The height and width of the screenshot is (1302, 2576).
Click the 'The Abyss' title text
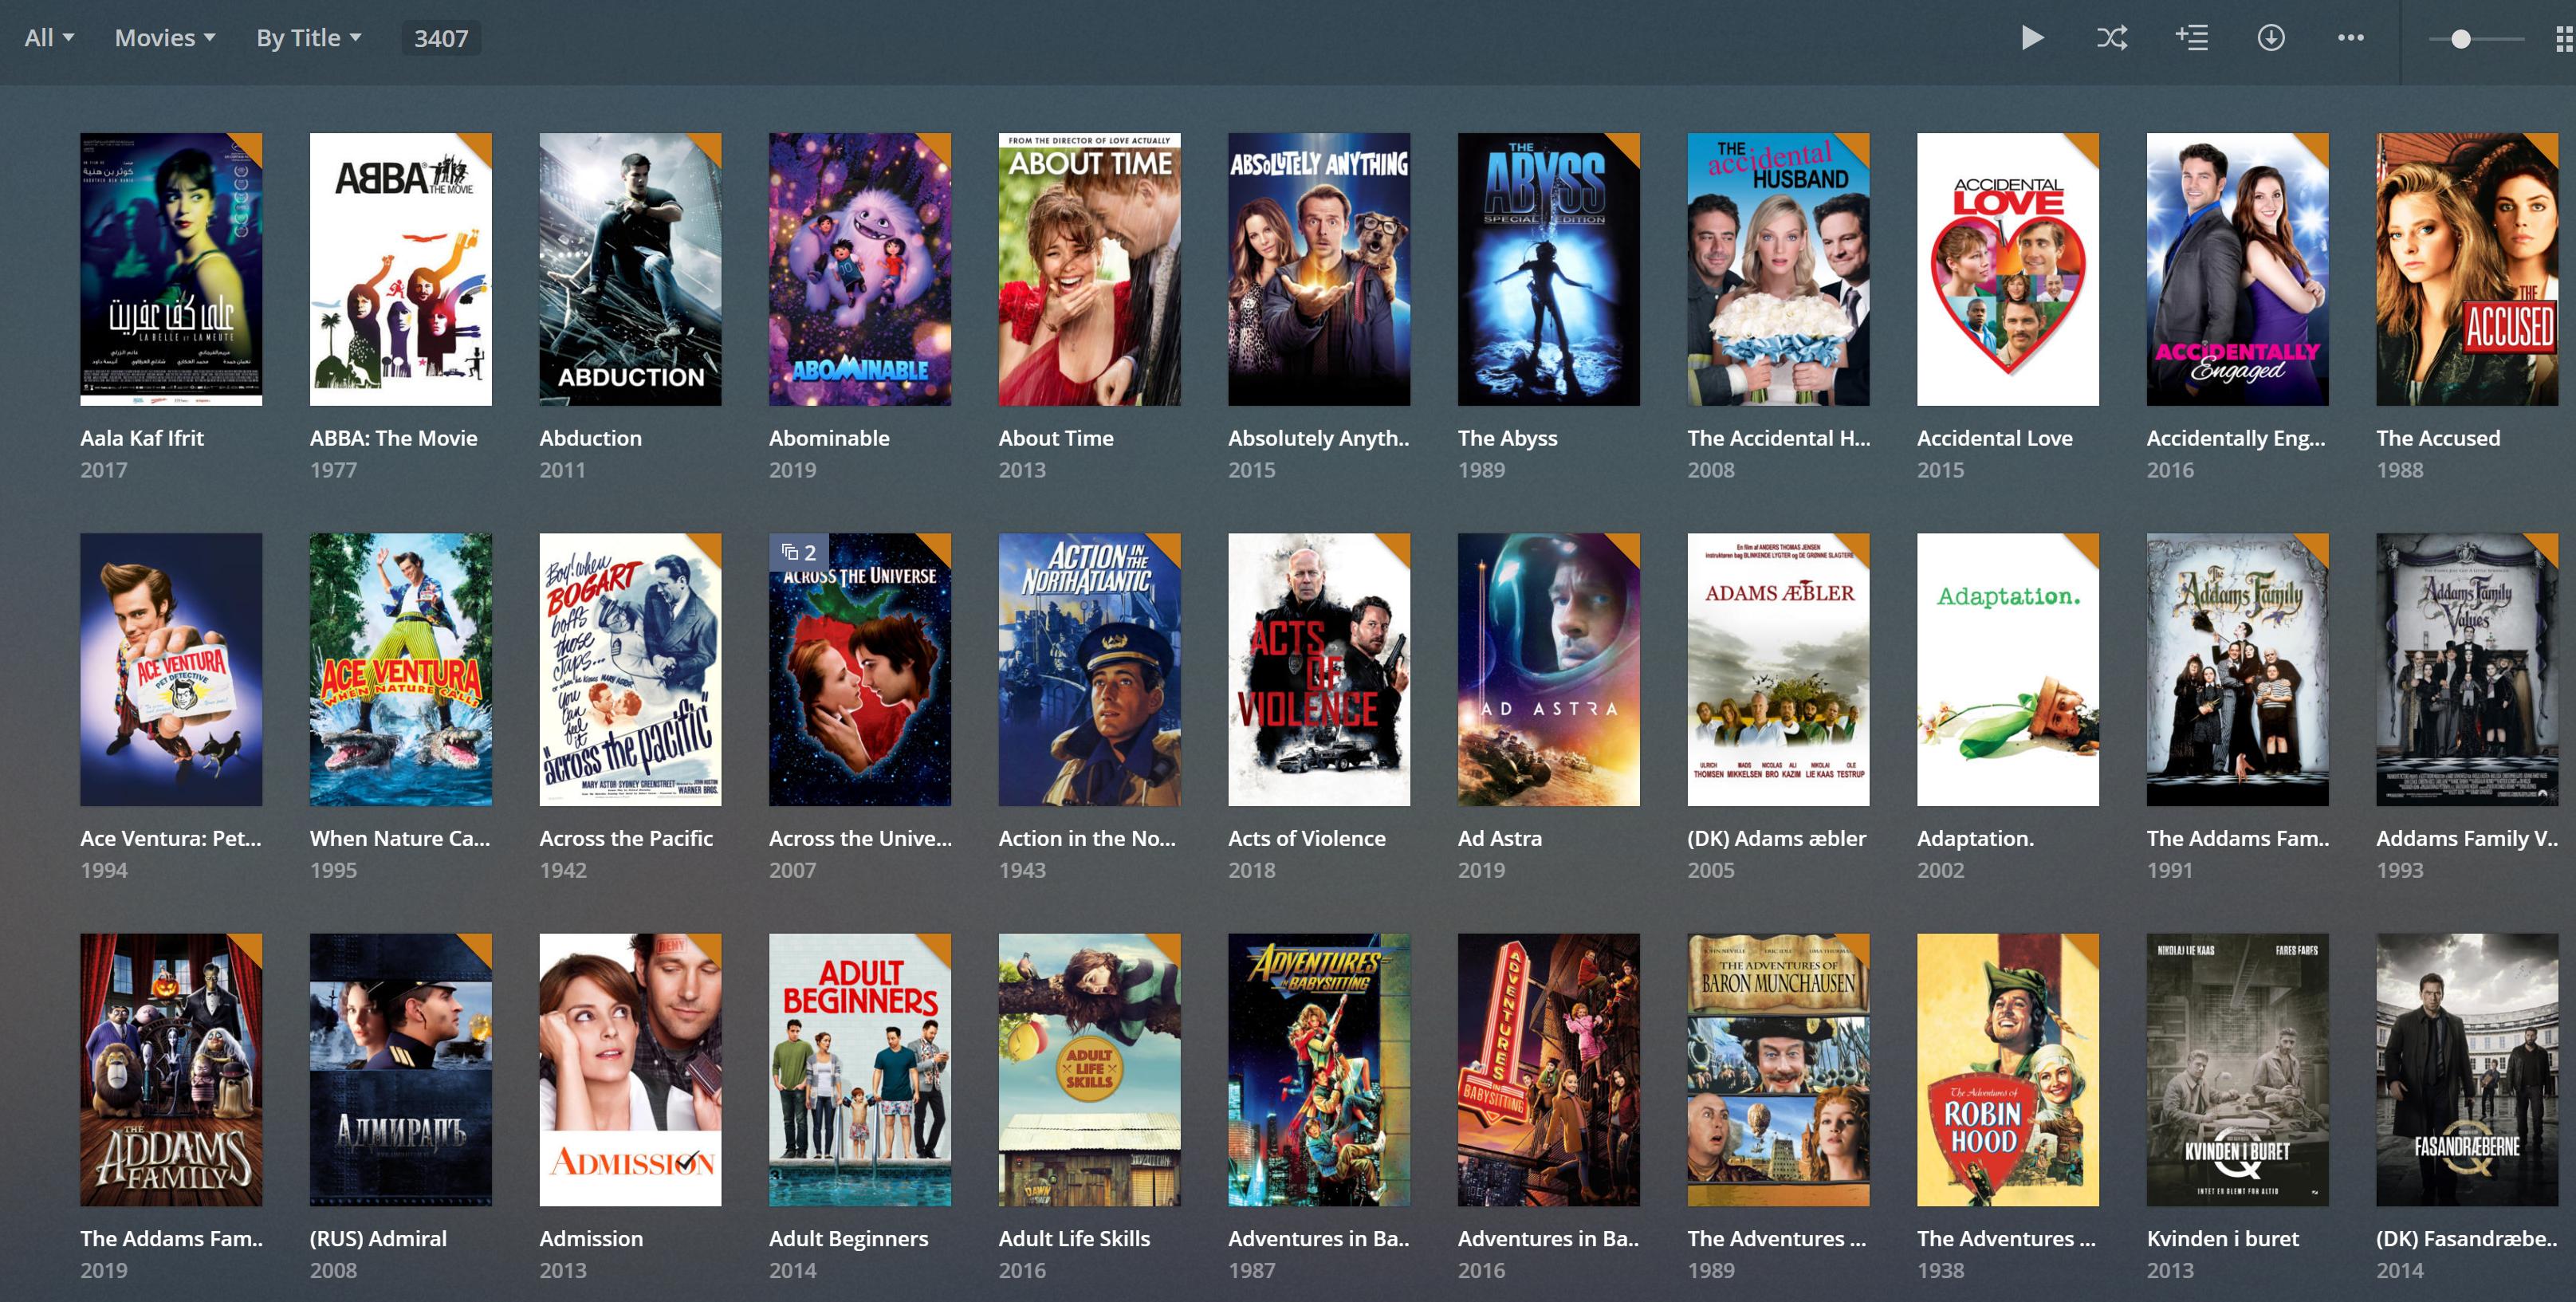click(1508, 438)
